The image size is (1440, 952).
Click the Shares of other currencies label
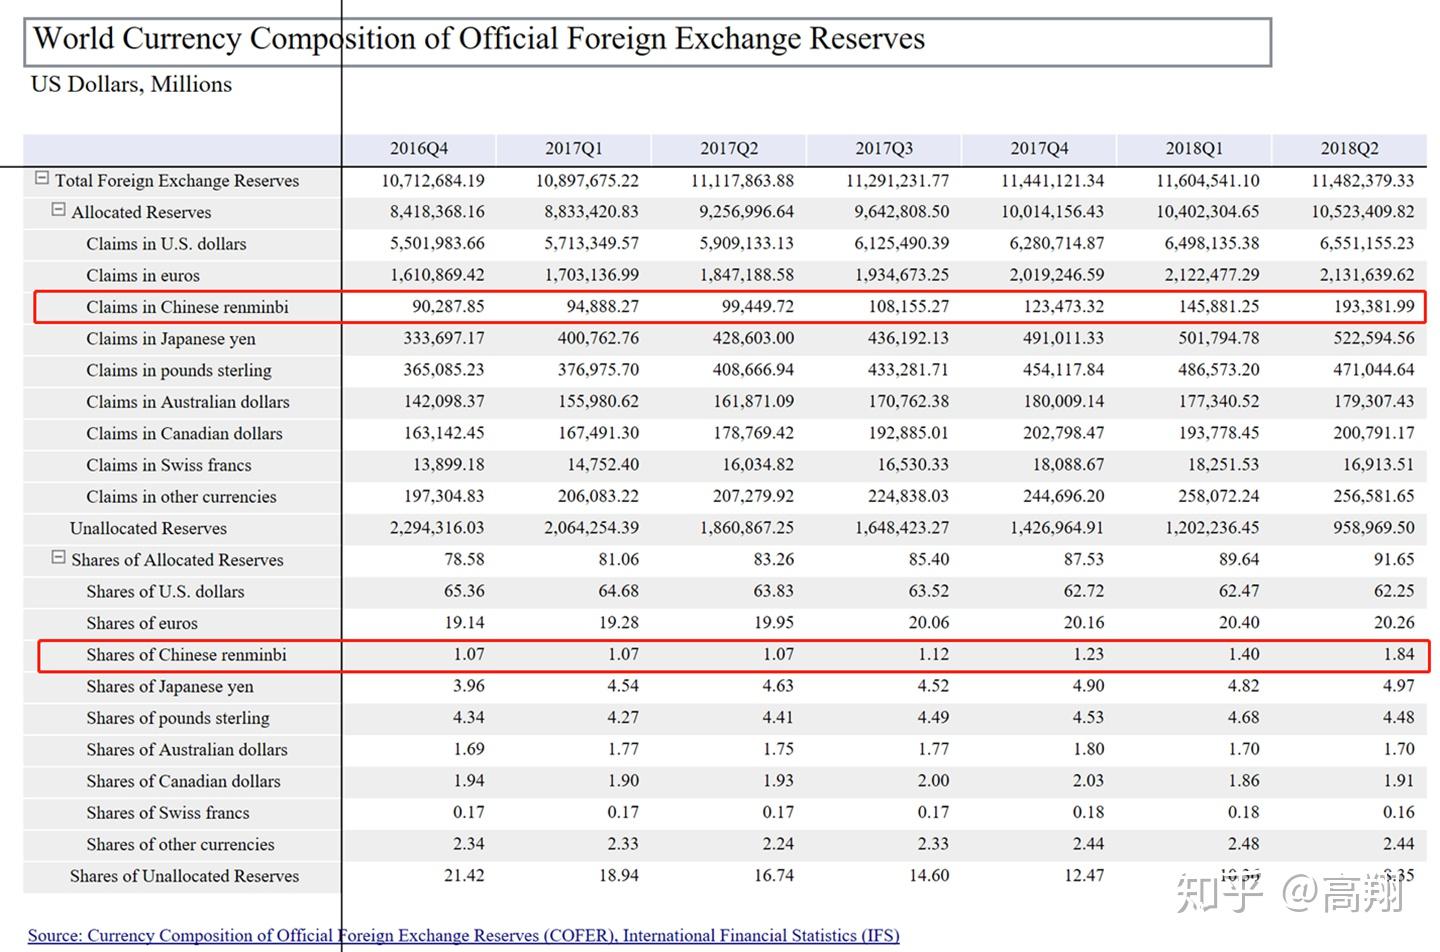tap(180, 845)
